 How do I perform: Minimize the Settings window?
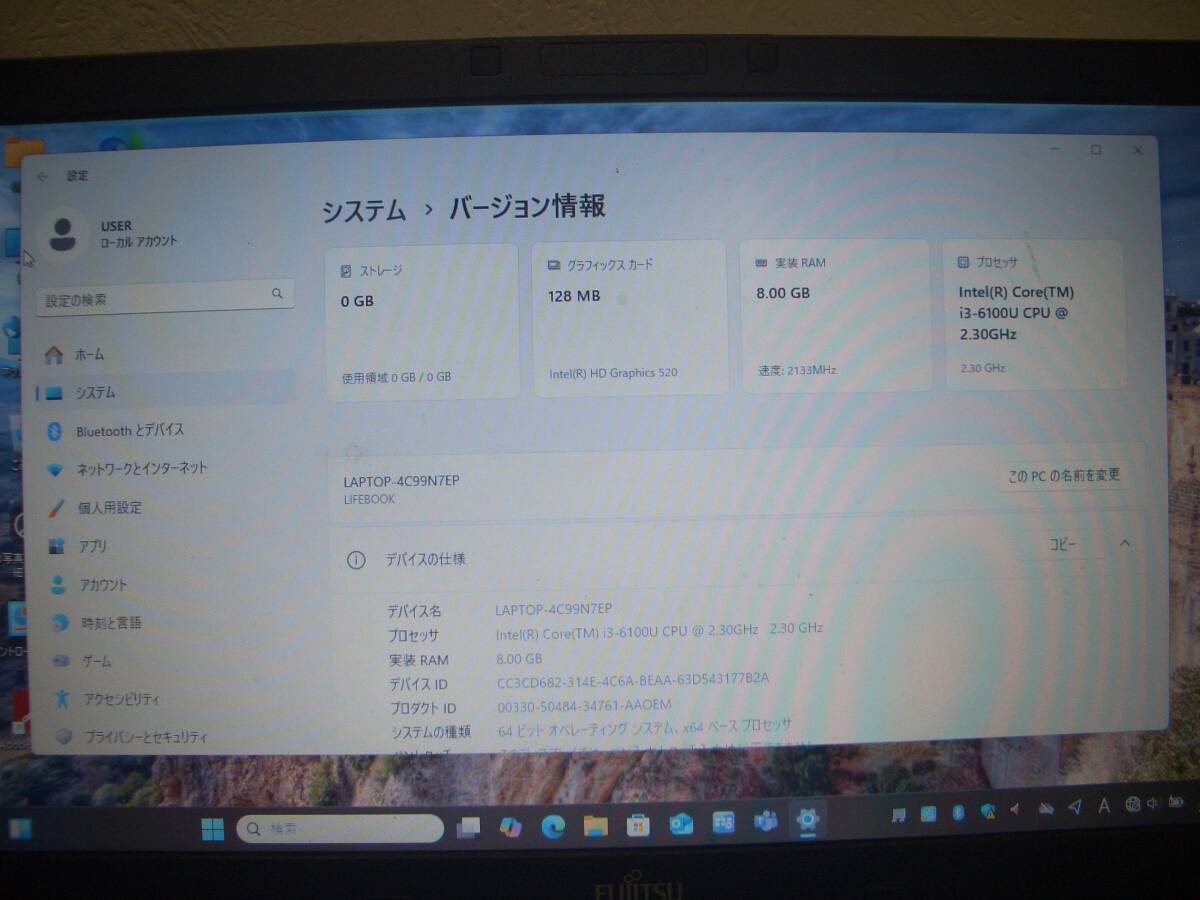click(x=1054, y=150)
